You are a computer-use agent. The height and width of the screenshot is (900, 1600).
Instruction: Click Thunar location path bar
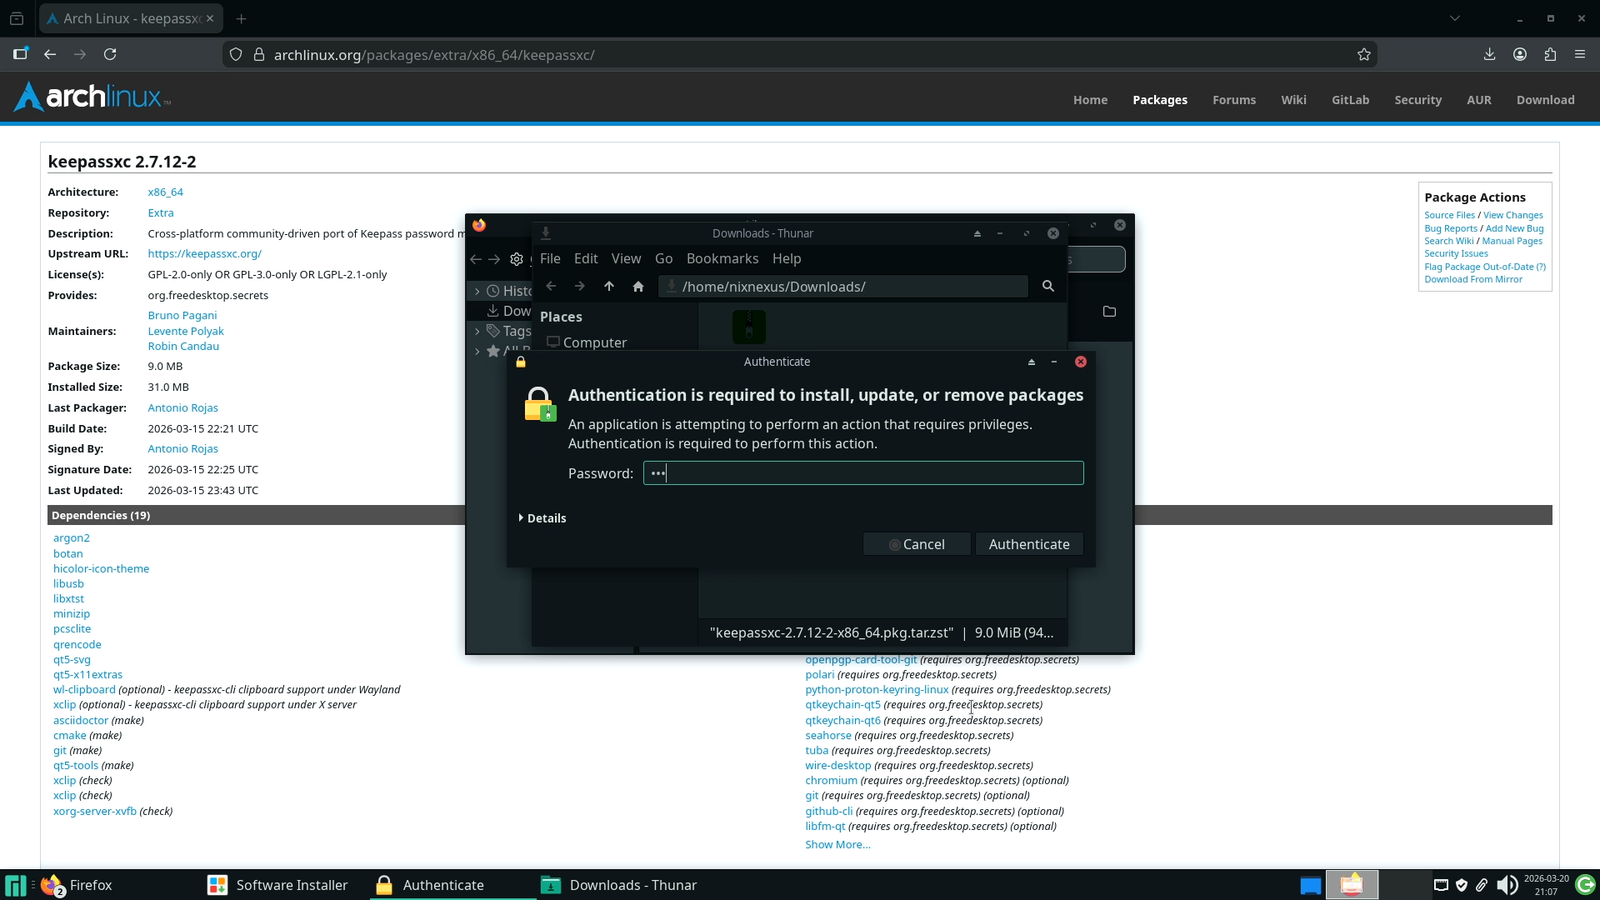[843, 286]
